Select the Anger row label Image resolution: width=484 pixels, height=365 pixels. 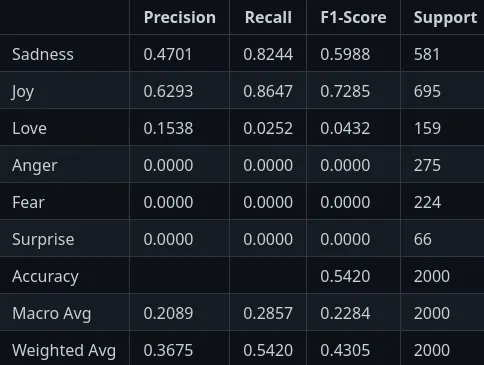[35, 166]
